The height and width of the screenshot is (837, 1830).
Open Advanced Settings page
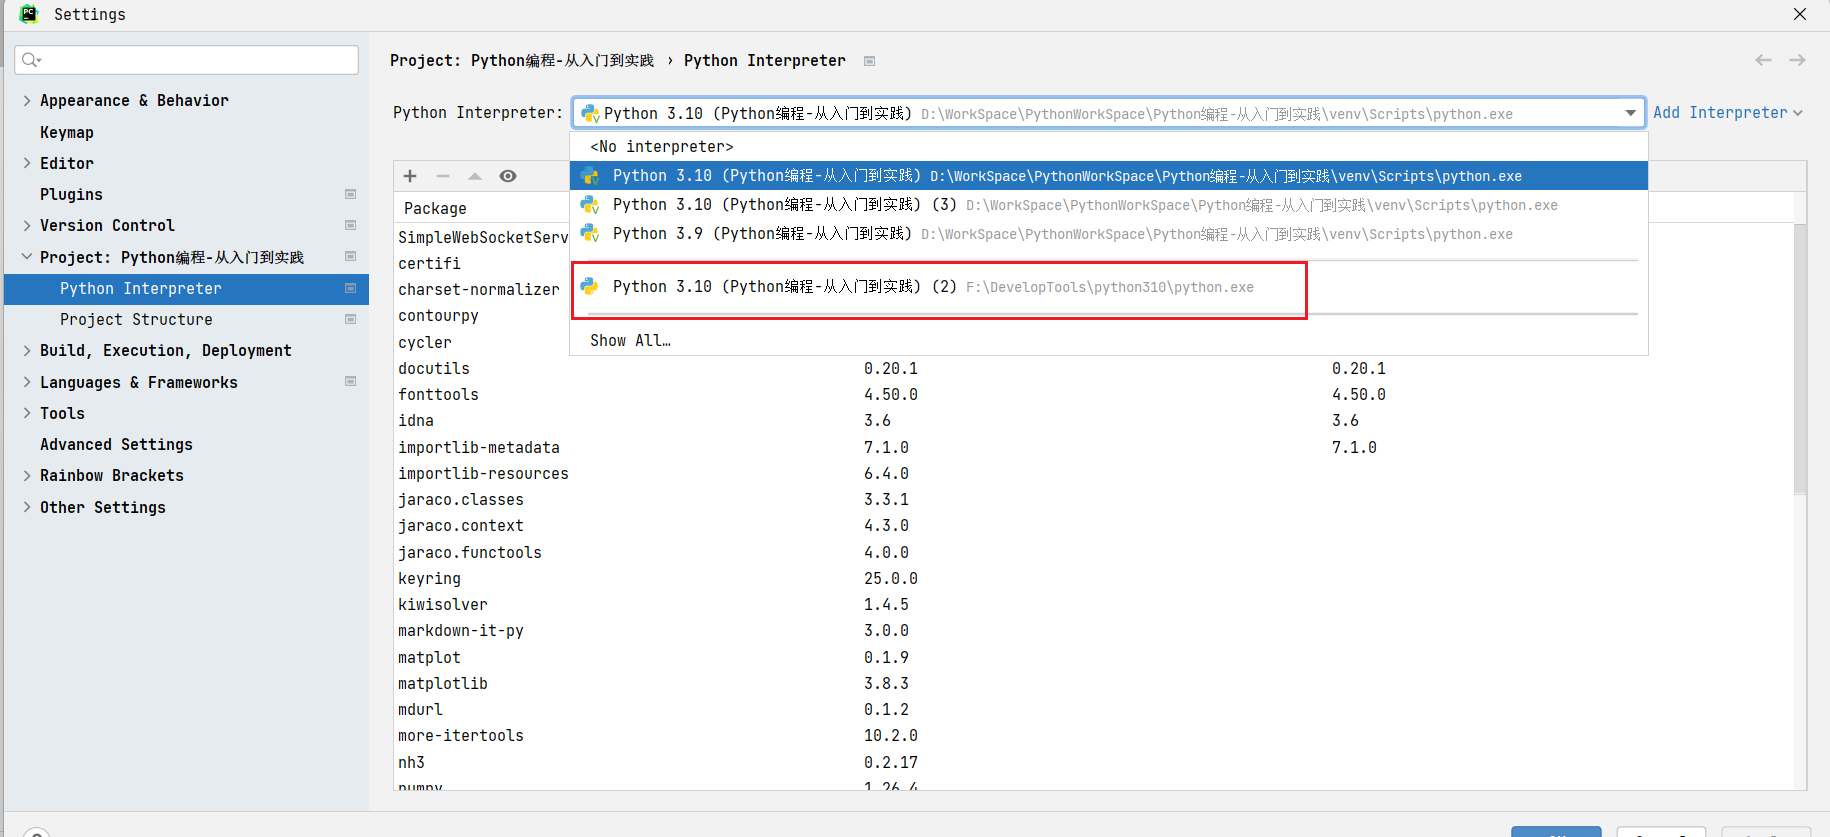click(x=116, y=444)
